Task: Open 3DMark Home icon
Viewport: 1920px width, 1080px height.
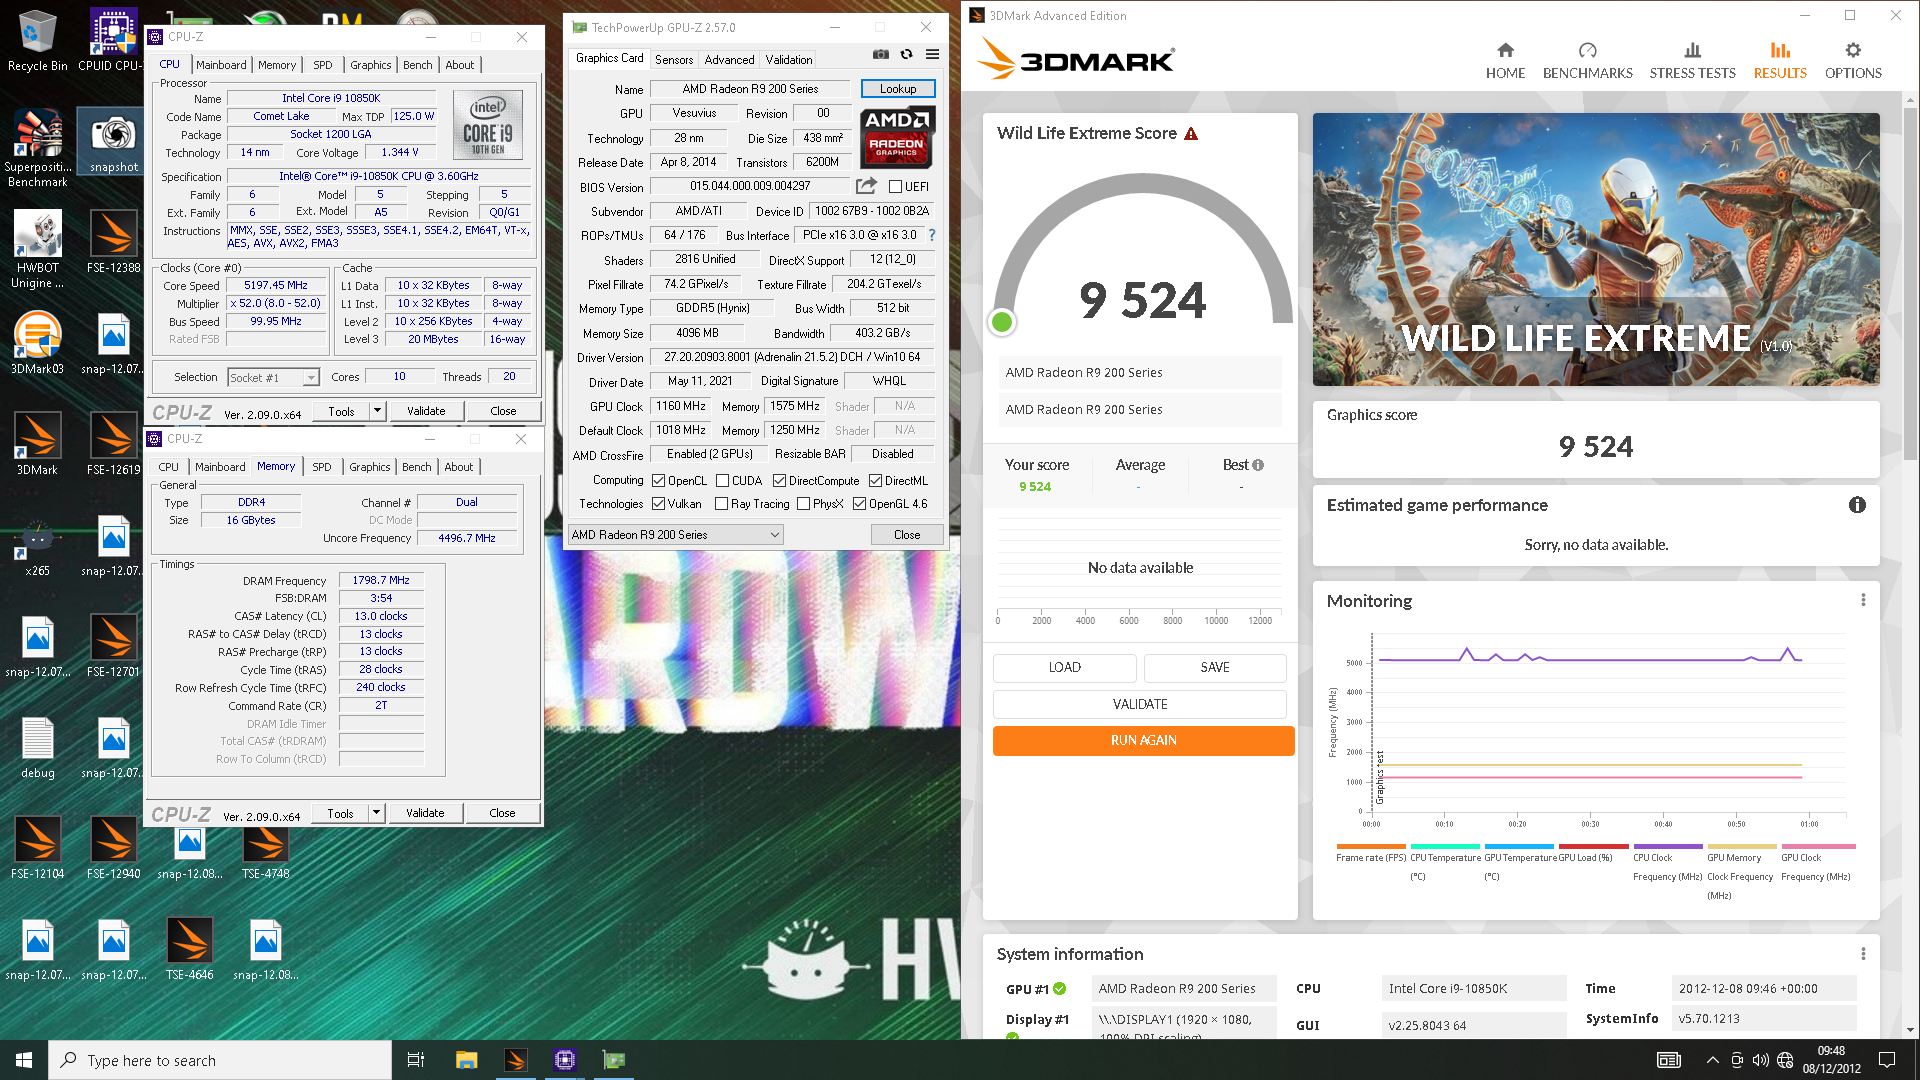Action: [1505, 50]
